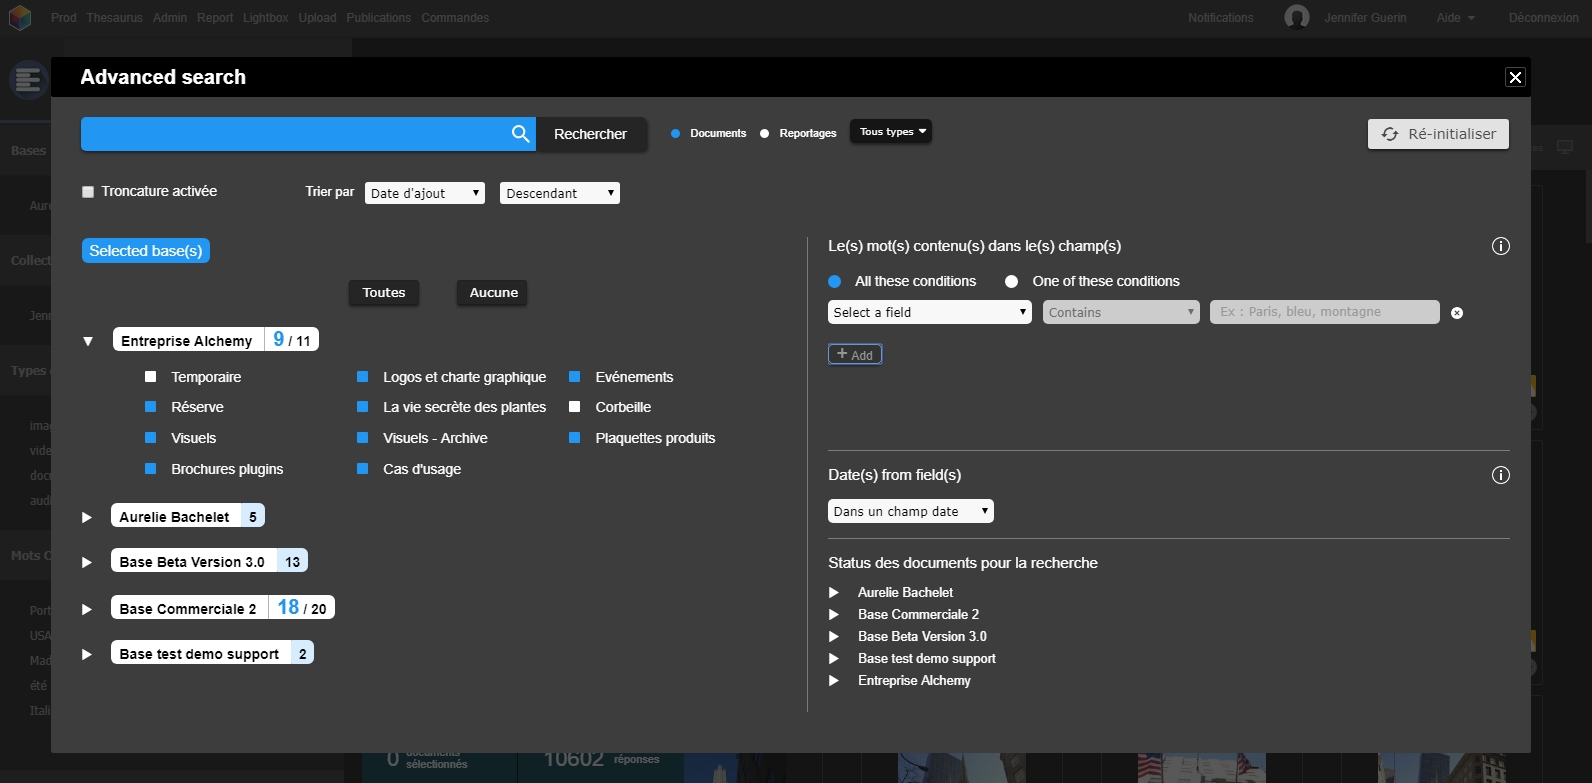The height and width of the screenshot is (783, 1592).
Task: Open the Jennifer Guerin user avatar
Action: [x=1297, y=18]
